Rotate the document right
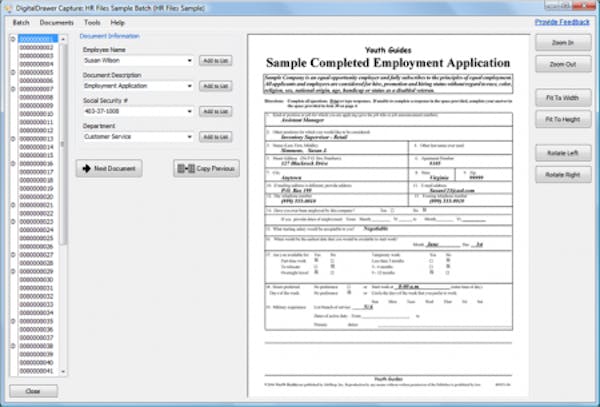The height and width of the screenshot is (407, 600). coord(563,175)
